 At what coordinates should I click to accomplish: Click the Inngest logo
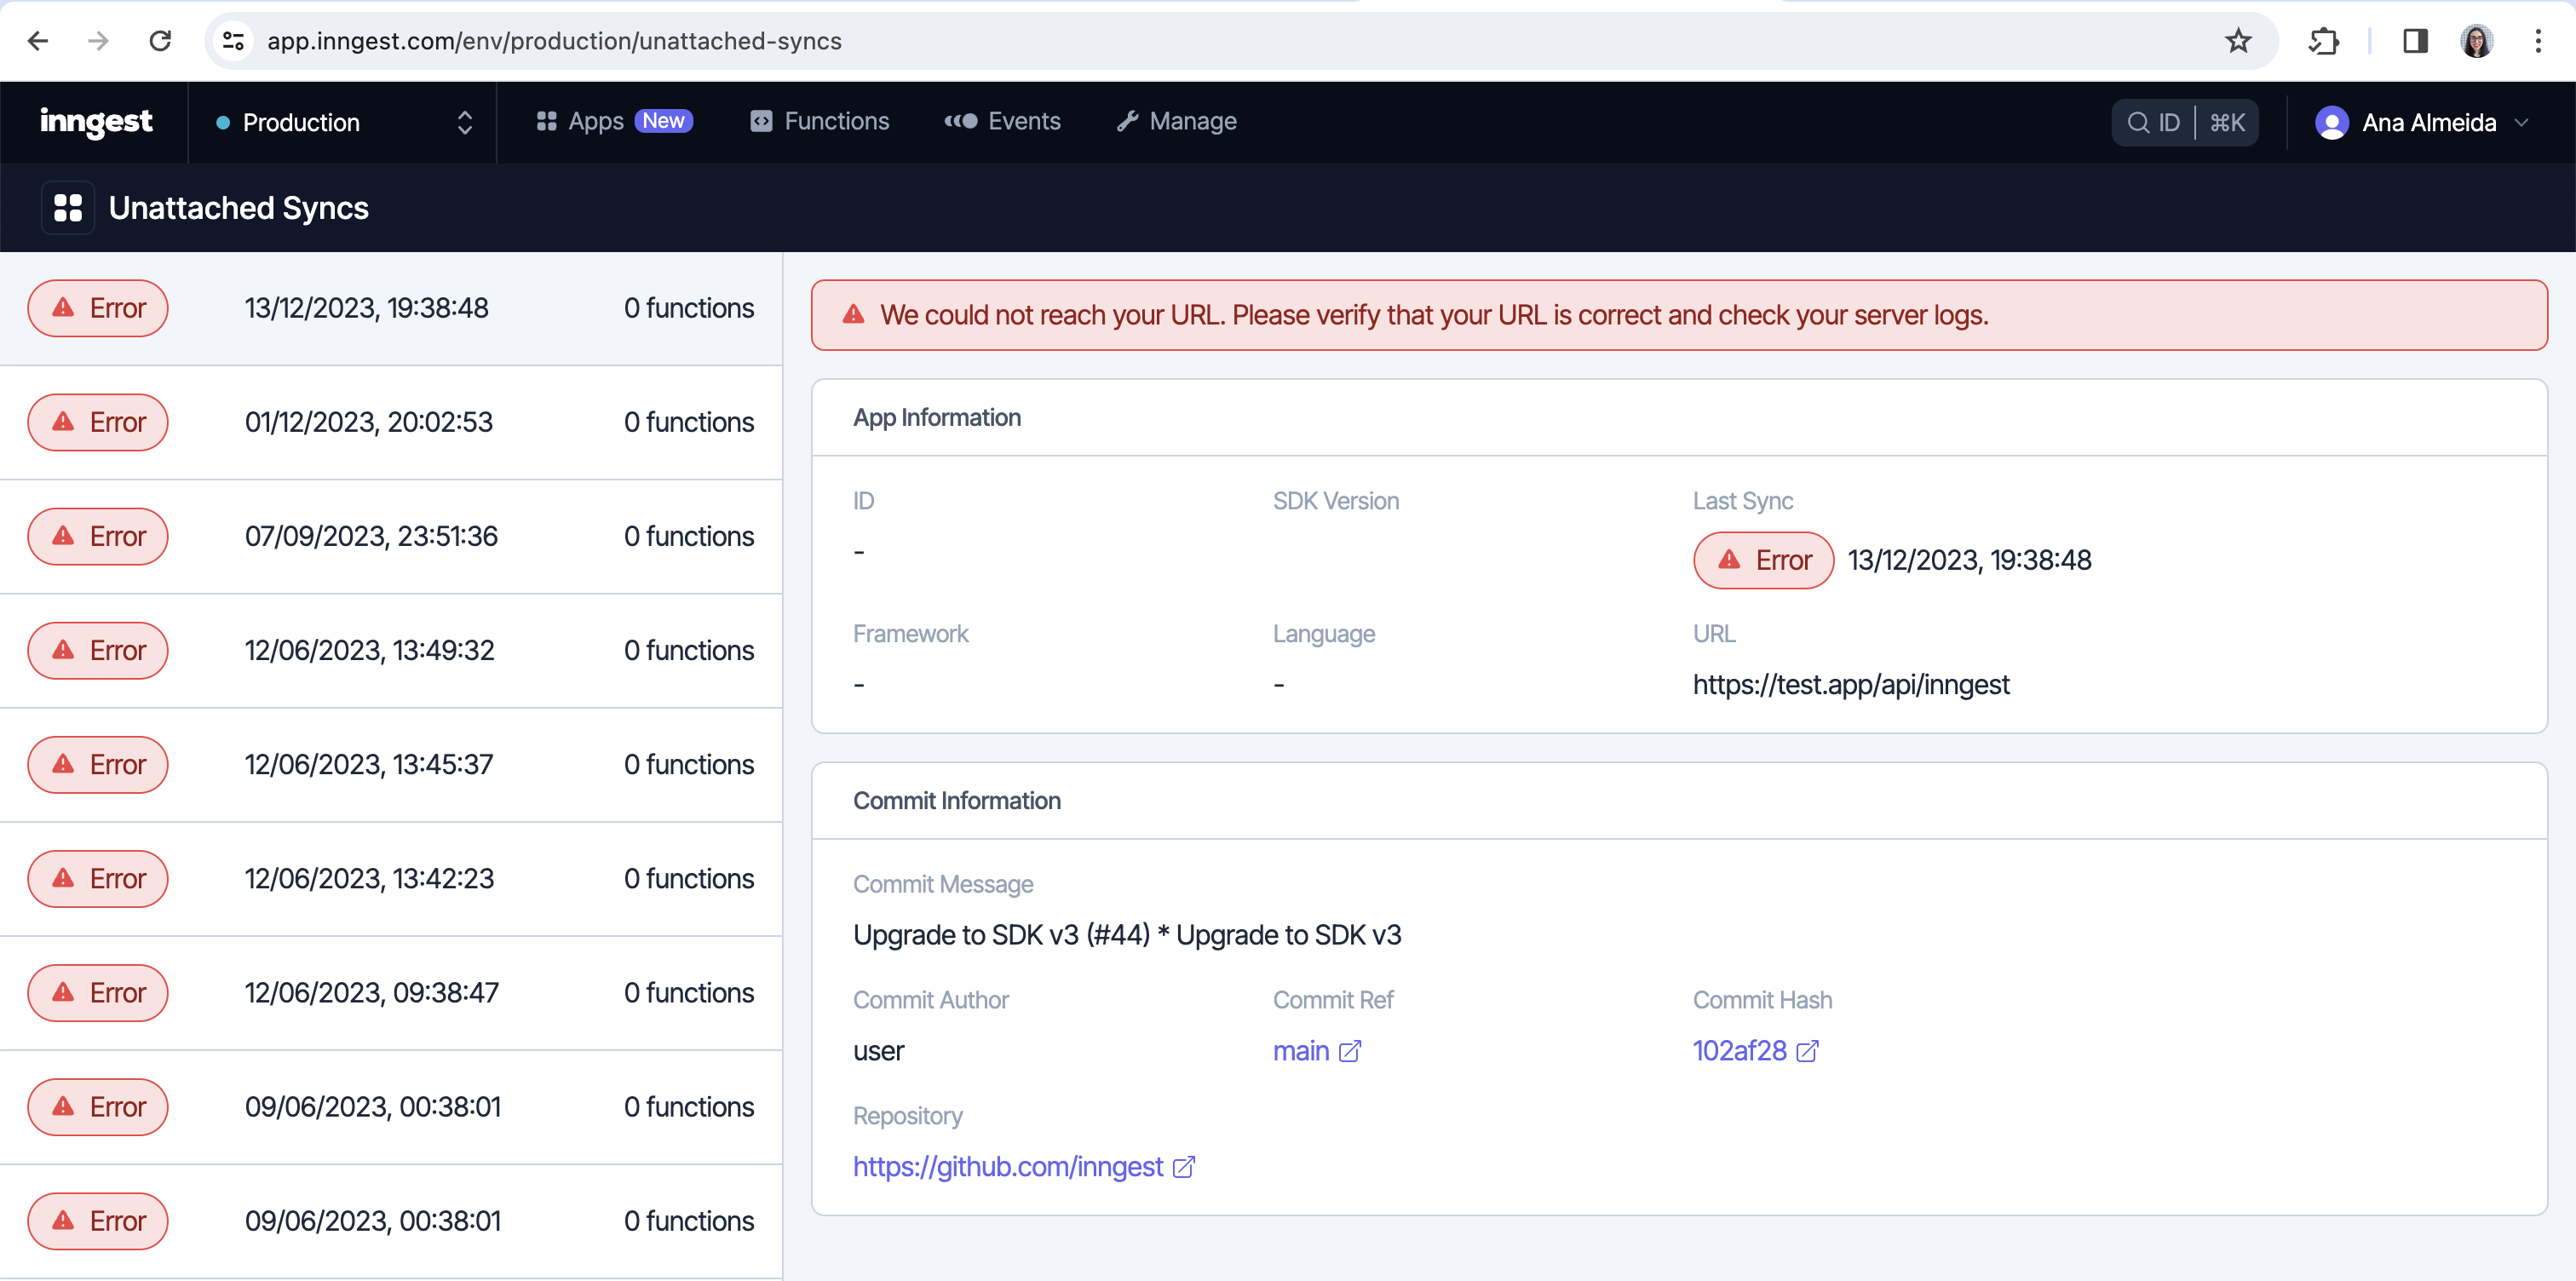(96, 122)
